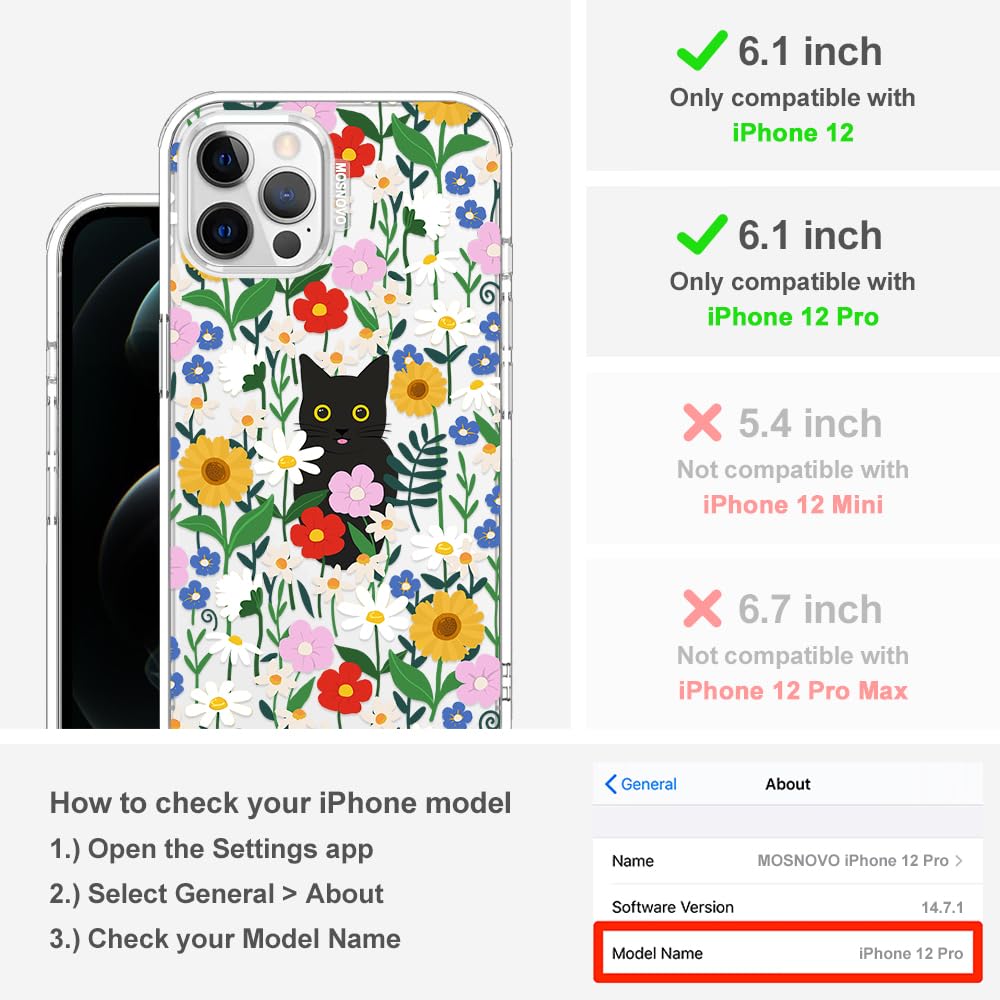This screenshot has height=1000, width=1000.
Task: Click the top camera lens on the phone
Action: pos(224,159)
